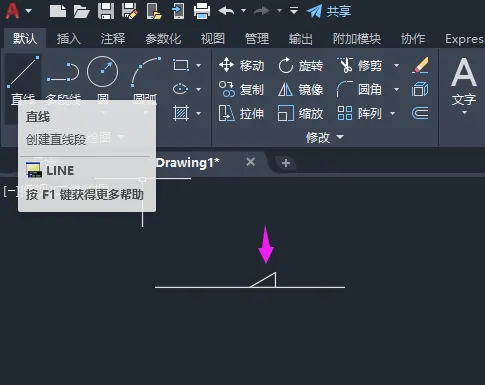Select the 复制 copy tool
This screenshot has height=385, width=485.
(242, 89)
